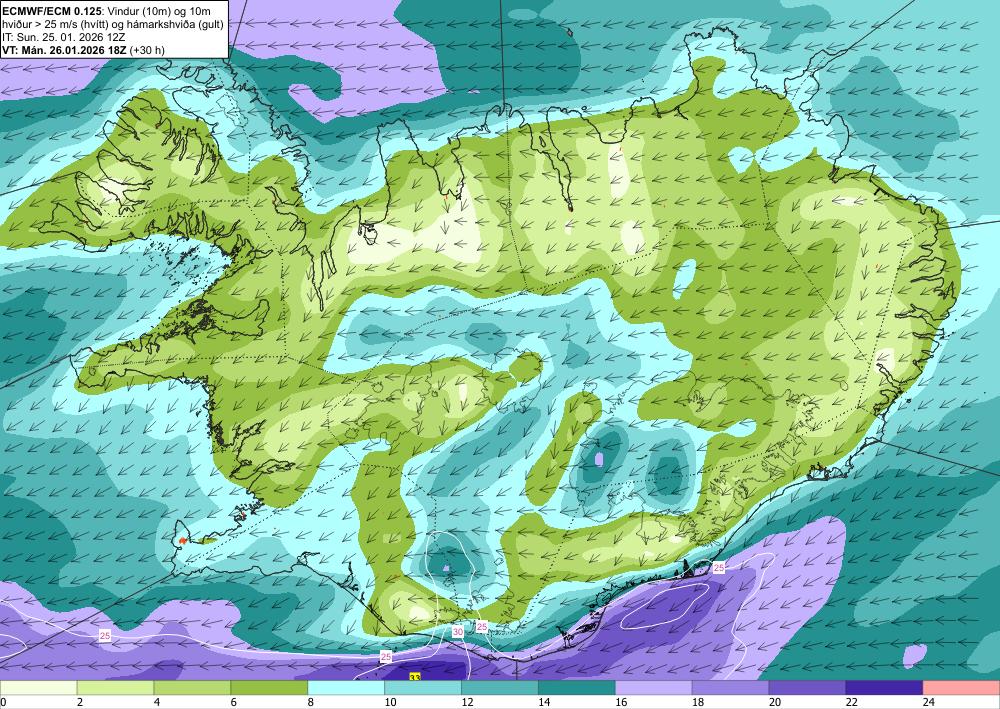Click the 12–14 m/s teal swatch
1000x709 pixels.
click(499, 688)
